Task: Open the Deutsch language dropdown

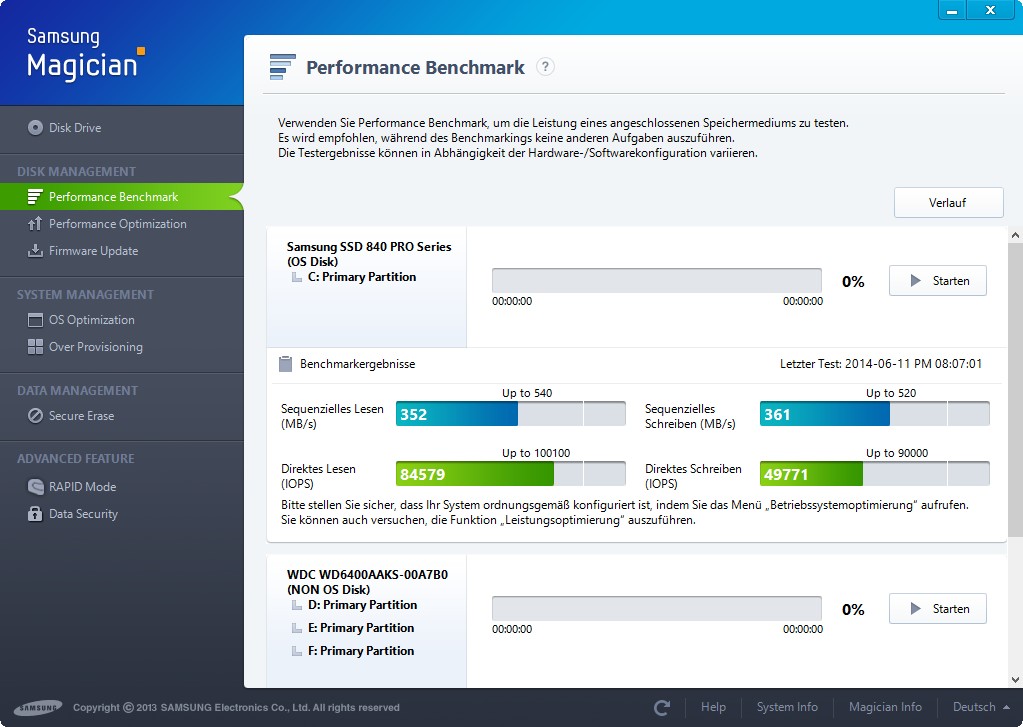Action: (981, 707)
